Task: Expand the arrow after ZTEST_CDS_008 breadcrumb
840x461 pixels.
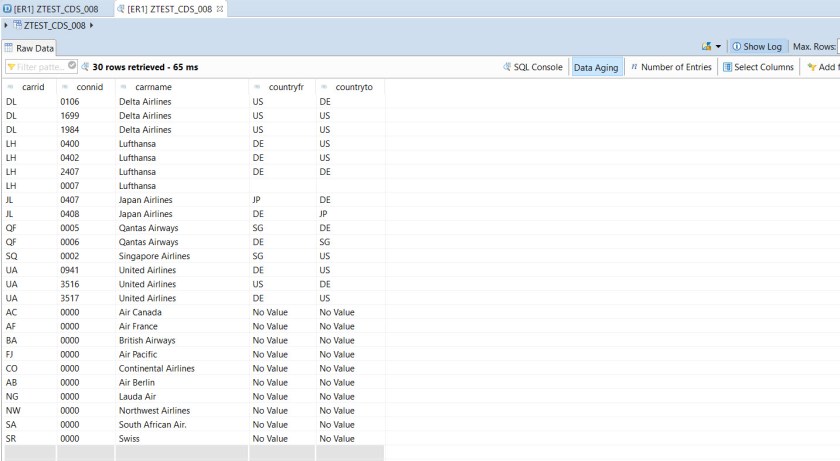Action: 90,25
